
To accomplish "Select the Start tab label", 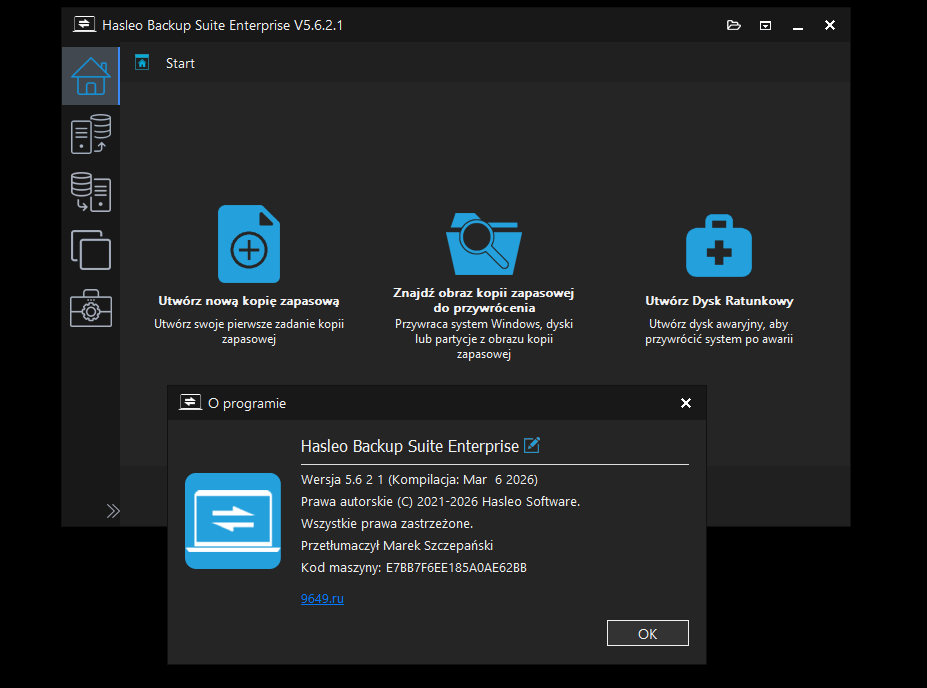I will [180, 63].
